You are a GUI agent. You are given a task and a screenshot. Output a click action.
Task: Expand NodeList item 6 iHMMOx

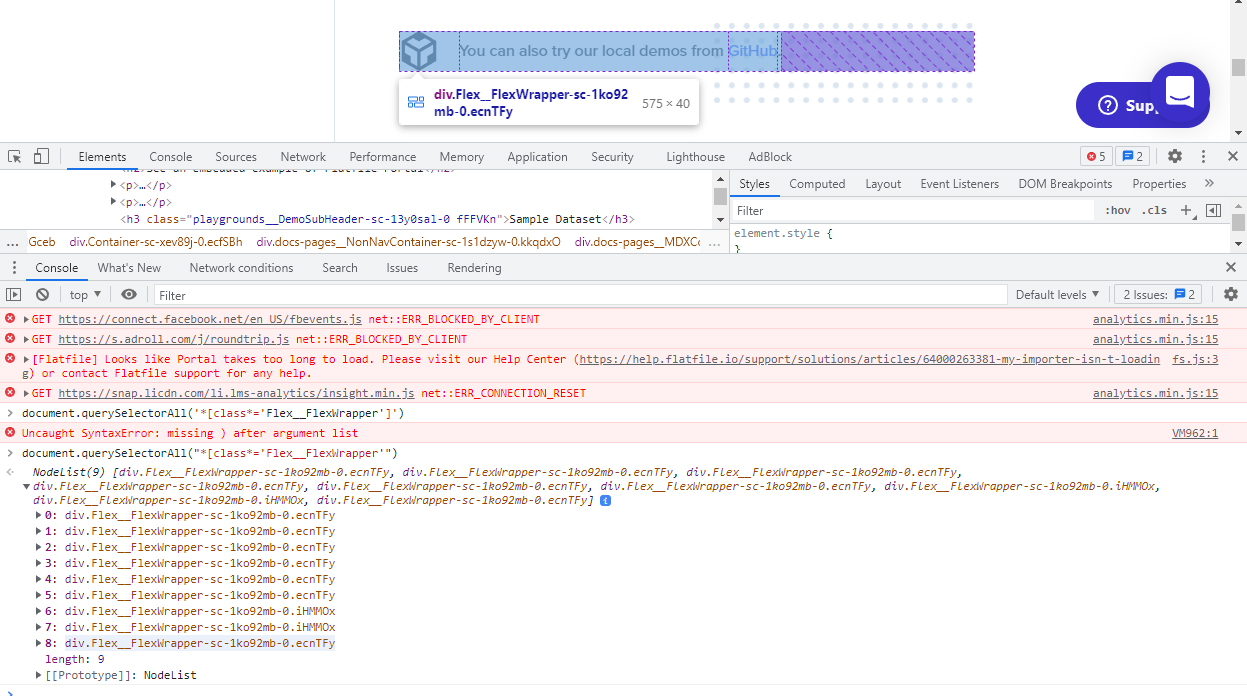pos(39,612)
